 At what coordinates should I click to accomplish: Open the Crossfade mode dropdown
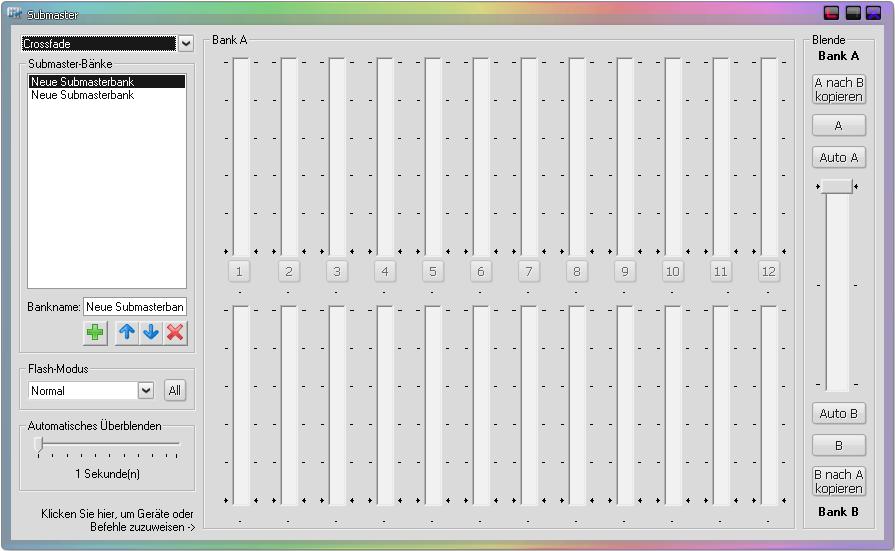[x=185, y=44]
